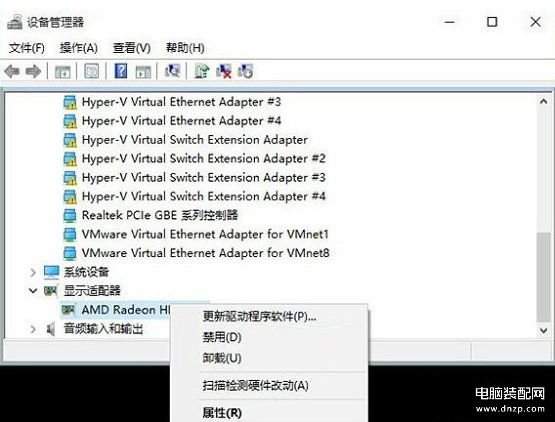Image resolution: width=555 pixels, height=422 pixels.
Task: Close the 设备管理器 window
Action: pos(536,22)
